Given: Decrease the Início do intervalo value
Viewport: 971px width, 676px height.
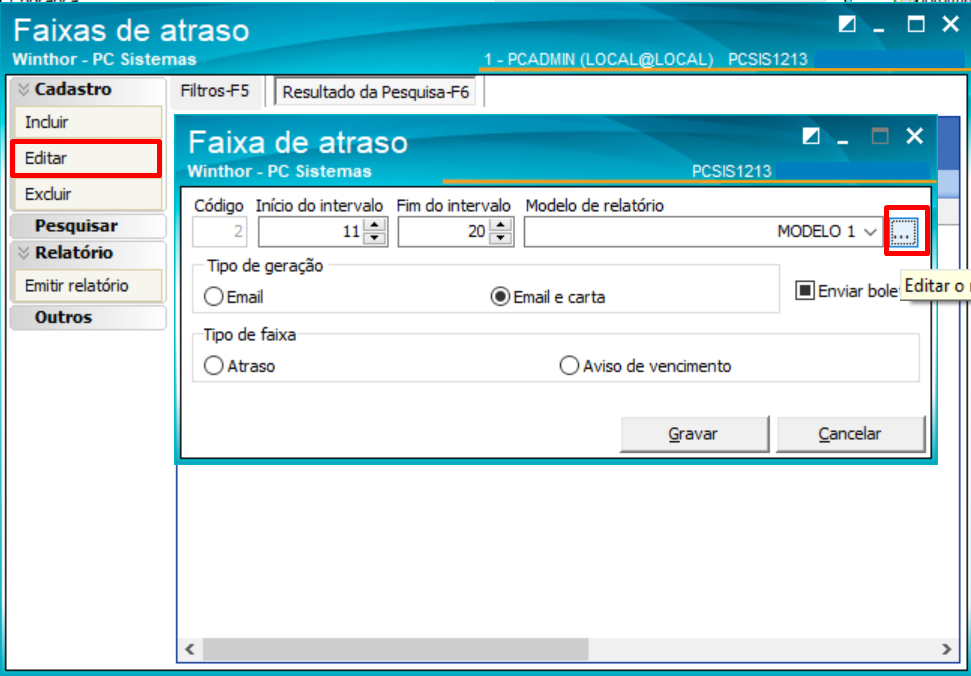Looking at the screenshot, I should point(375,239).
